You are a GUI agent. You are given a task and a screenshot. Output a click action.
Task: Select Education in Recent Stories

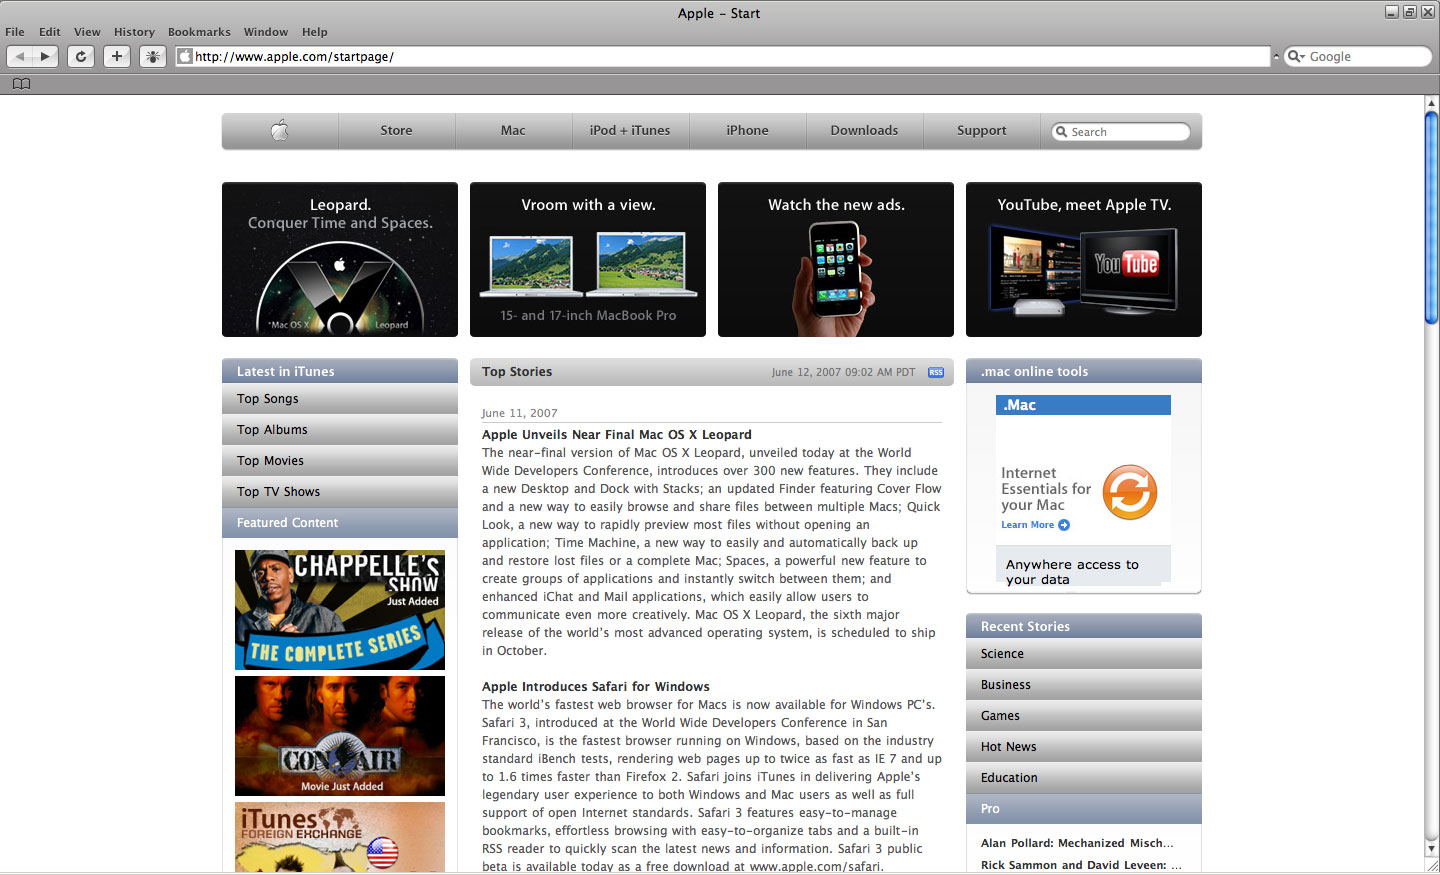click(x=1084, y=778)
